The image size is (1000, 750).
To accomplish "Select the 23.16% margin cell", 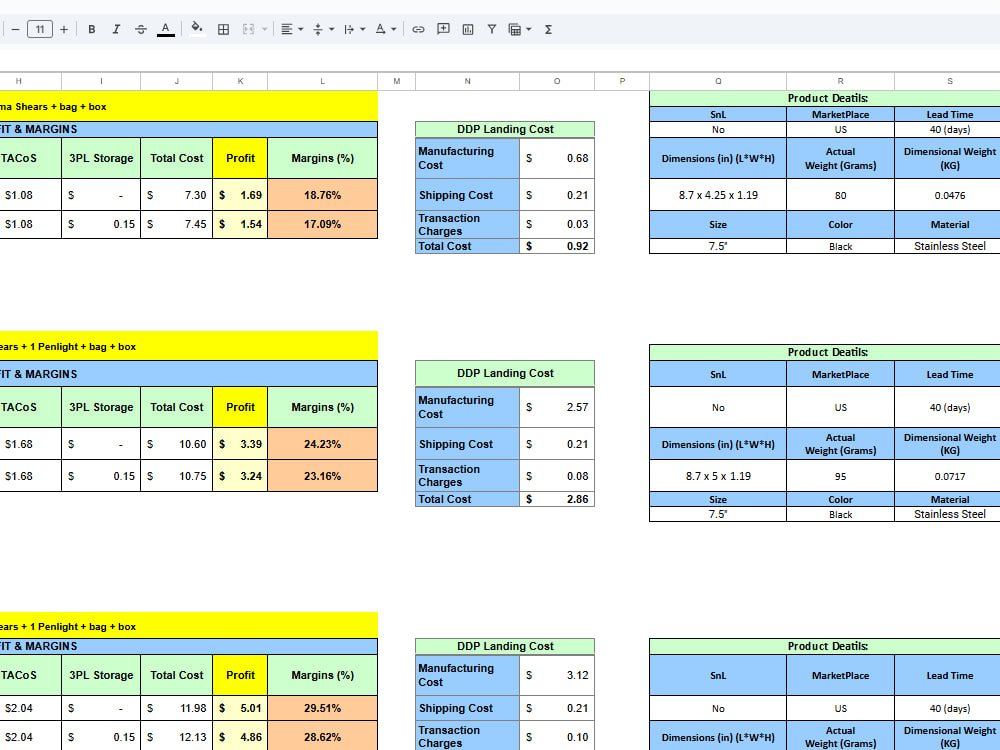I will tap(323, 476).
